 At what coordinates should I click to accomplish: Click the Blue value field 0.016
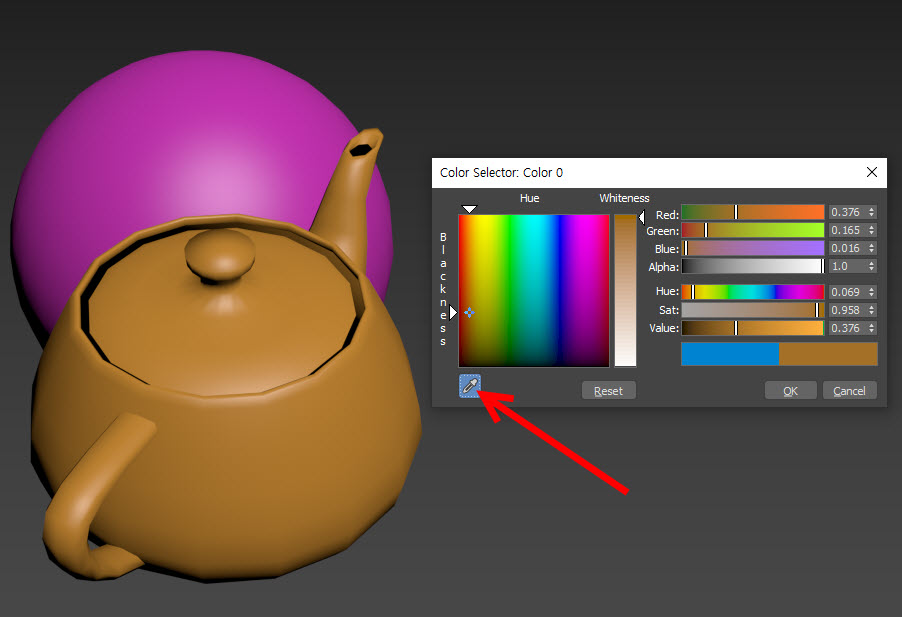coord(847,248)
